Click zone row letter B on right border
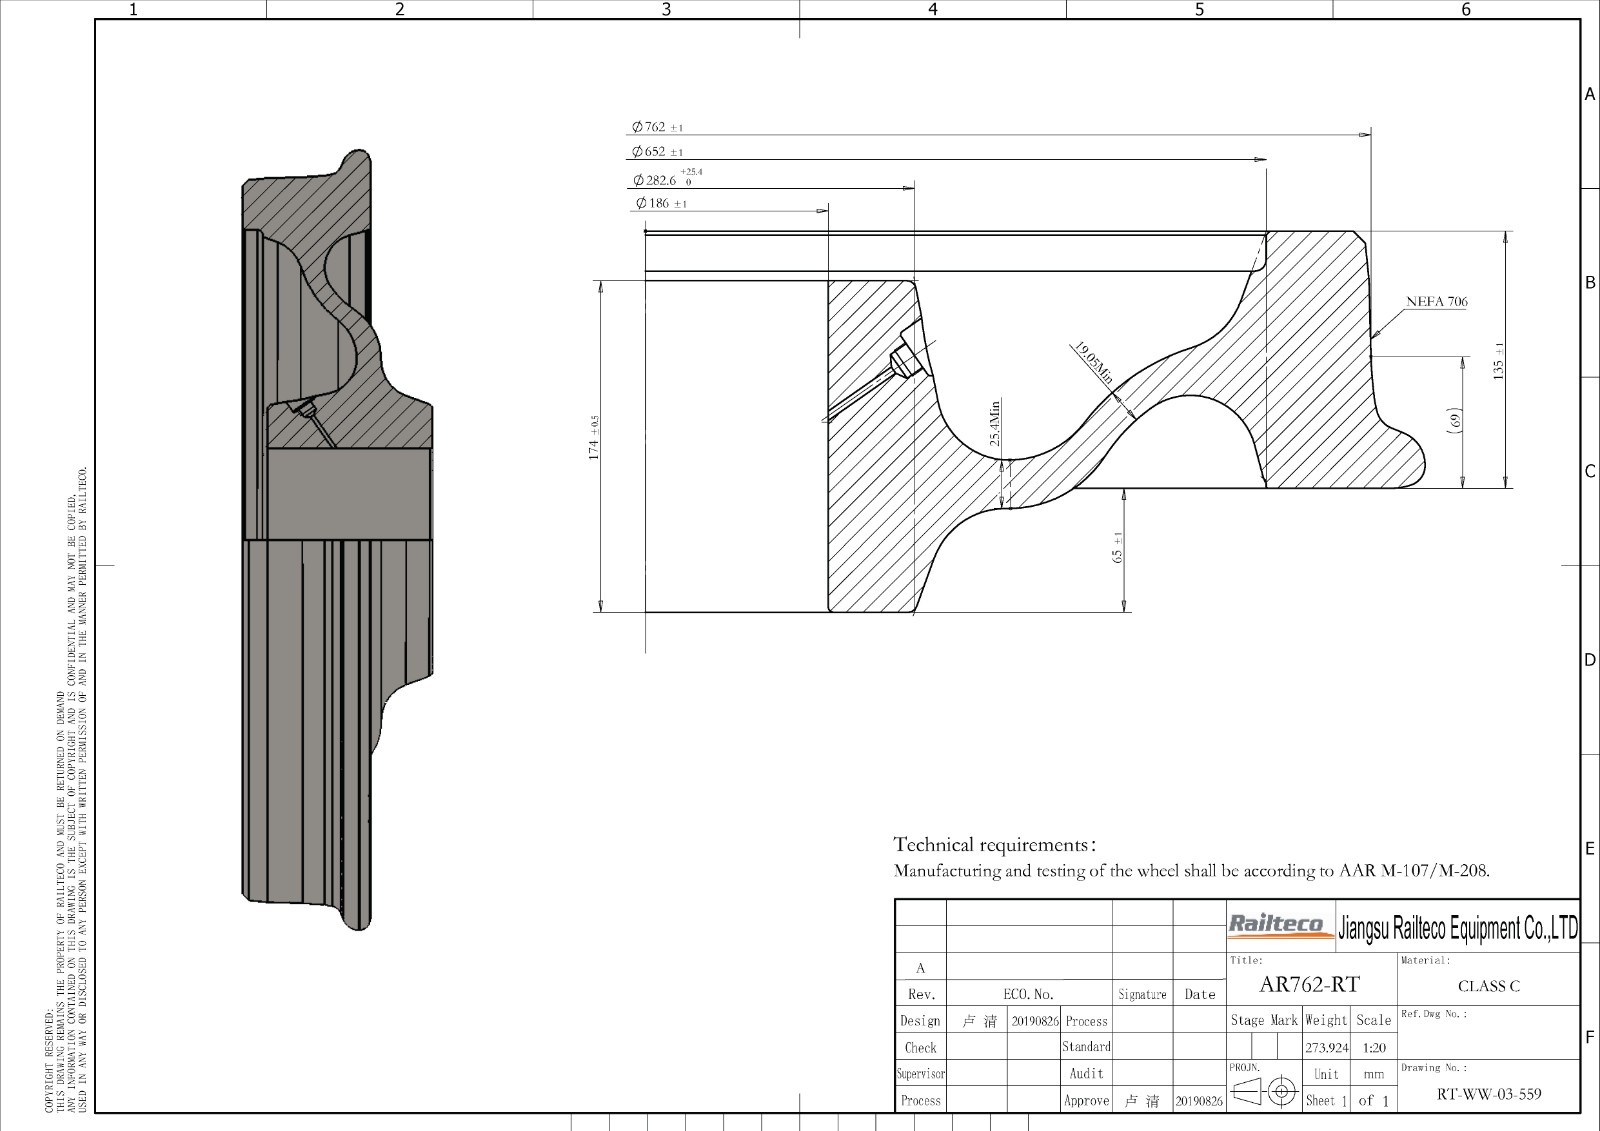1600x1131 pixels. click(1590, 283)
